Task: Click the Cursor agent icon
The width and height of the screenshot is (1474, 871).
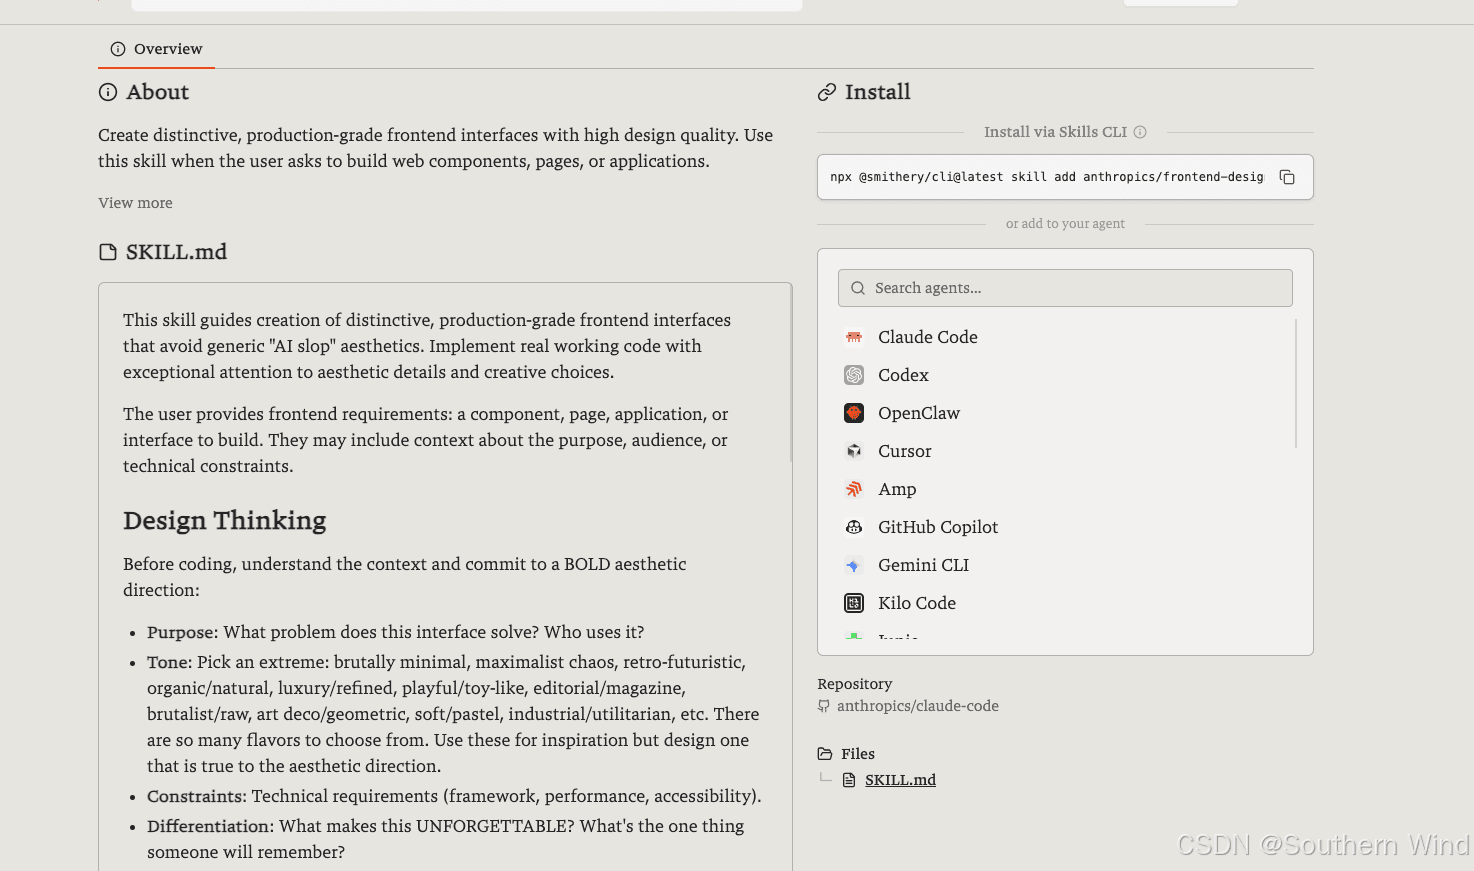Action: 854,451
